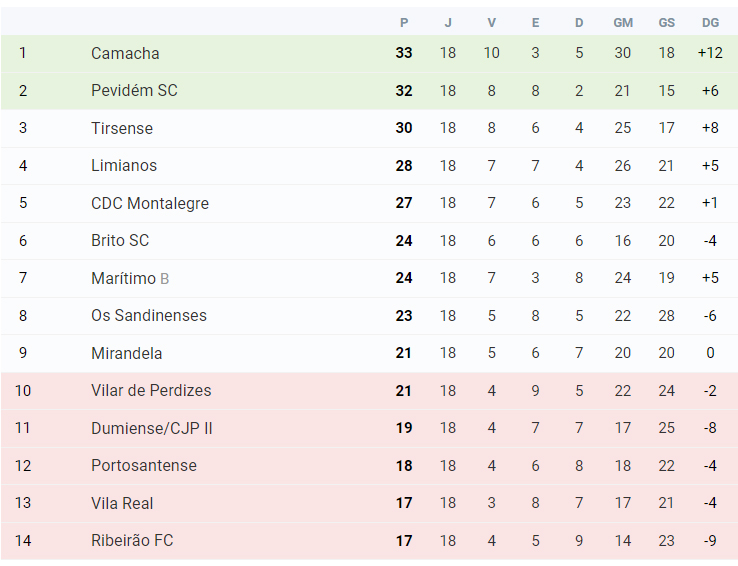
Task: Open the Camacha team link
Action: coord(125,53)
